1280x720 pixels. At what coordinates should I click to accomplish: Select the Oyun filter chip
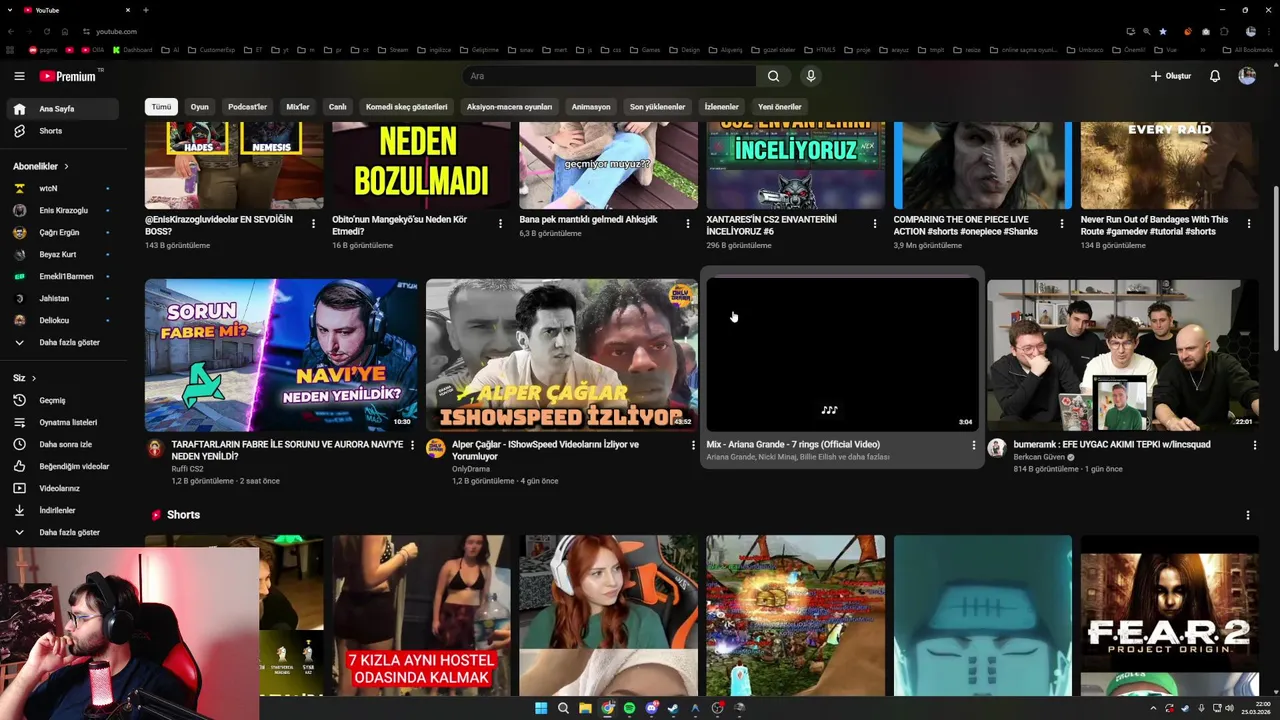tap(200, 107)
